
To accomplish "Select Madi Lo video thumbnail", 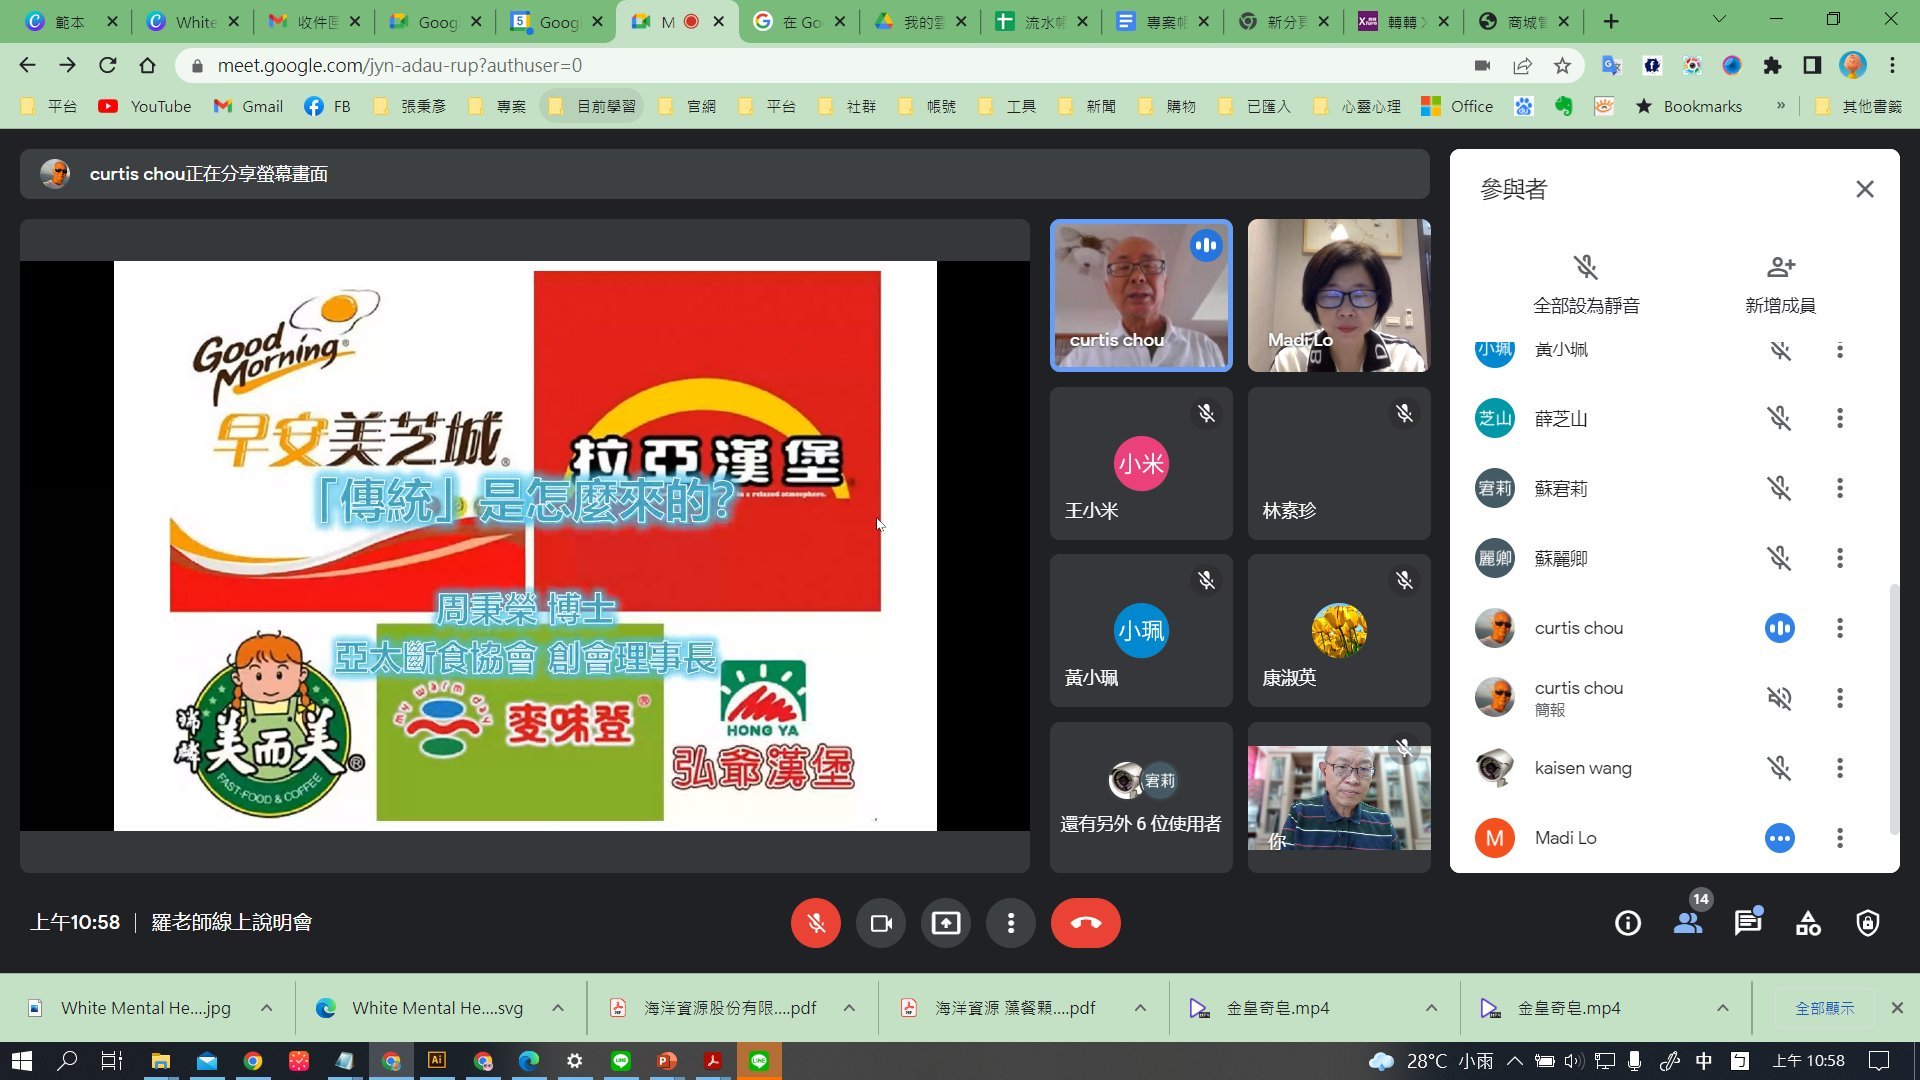I will (1338, 295).
